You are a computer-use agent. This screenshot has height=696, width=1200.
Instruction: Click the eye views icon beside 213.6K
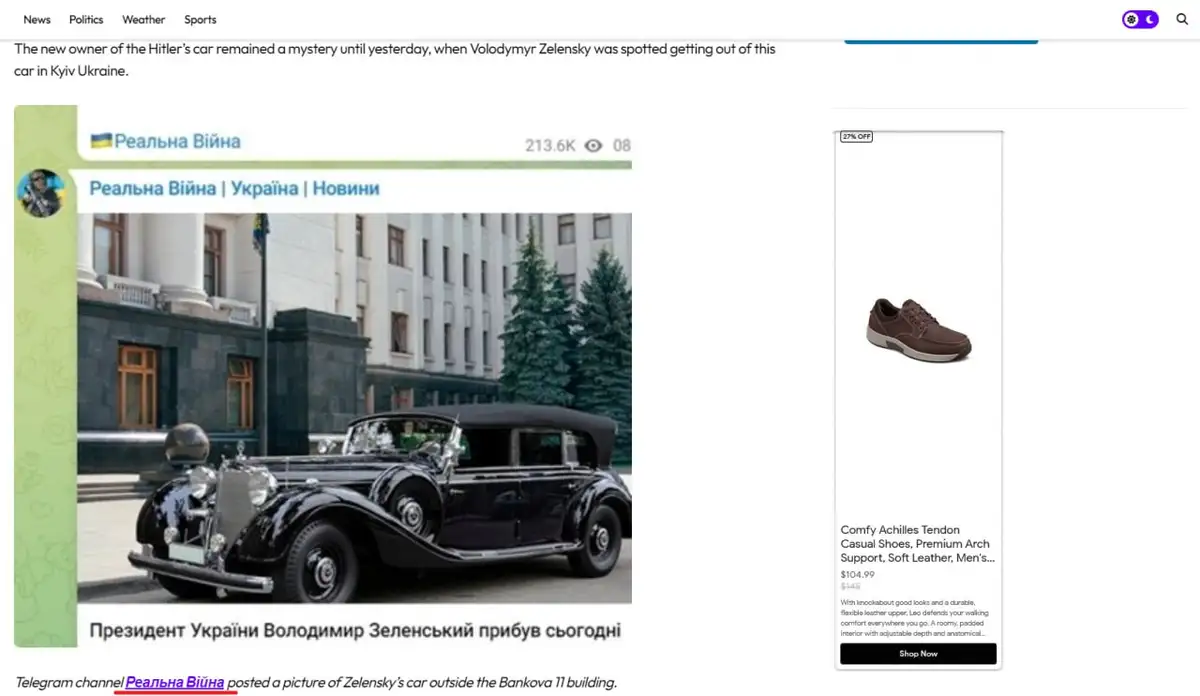pyautogui.click(x=594, y=146)
